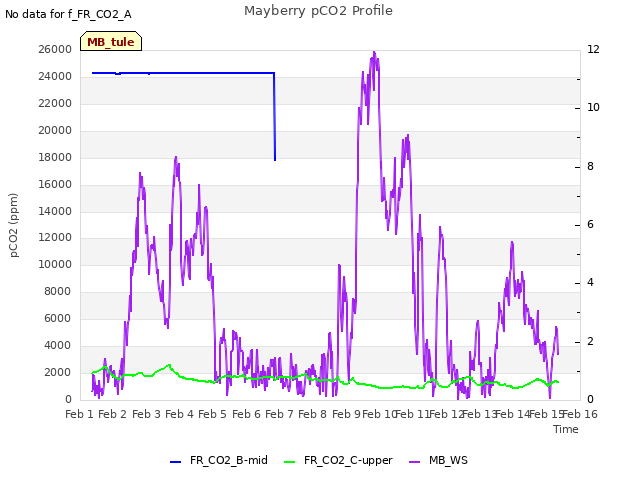Click the MB_tule annotation label
640x480 pixels.
111,42
